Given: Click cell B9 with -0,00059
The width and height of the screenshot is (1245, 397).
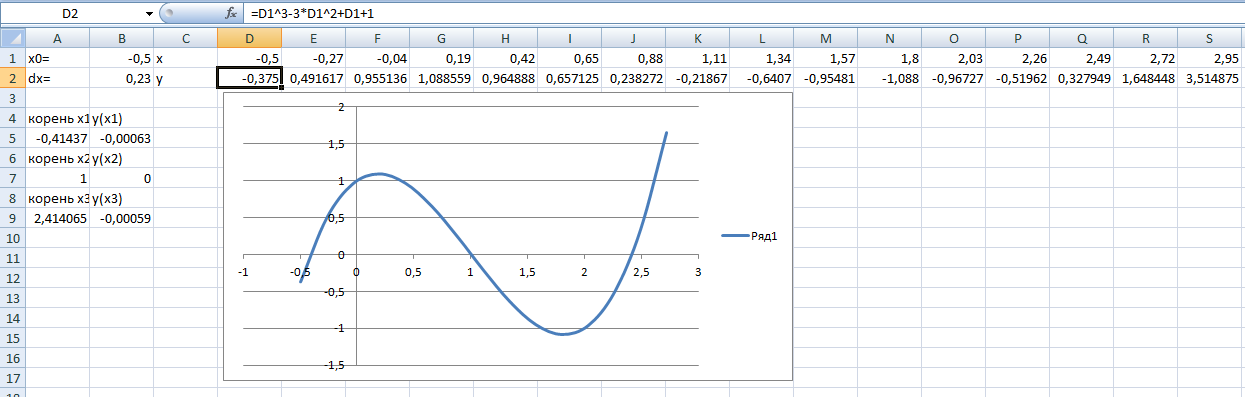Looking at the screenshot, I should click(121, 218).
